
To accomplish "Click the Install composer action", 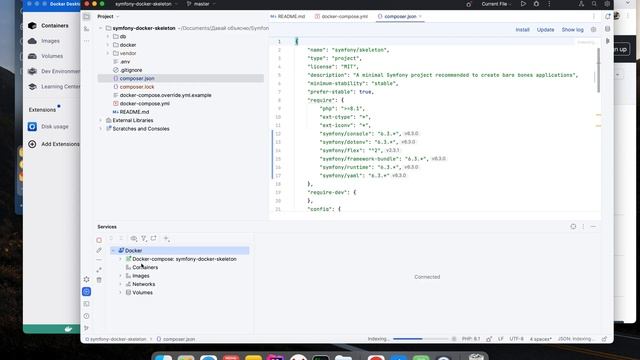I will pyautogui.click(x=522, y=30).
